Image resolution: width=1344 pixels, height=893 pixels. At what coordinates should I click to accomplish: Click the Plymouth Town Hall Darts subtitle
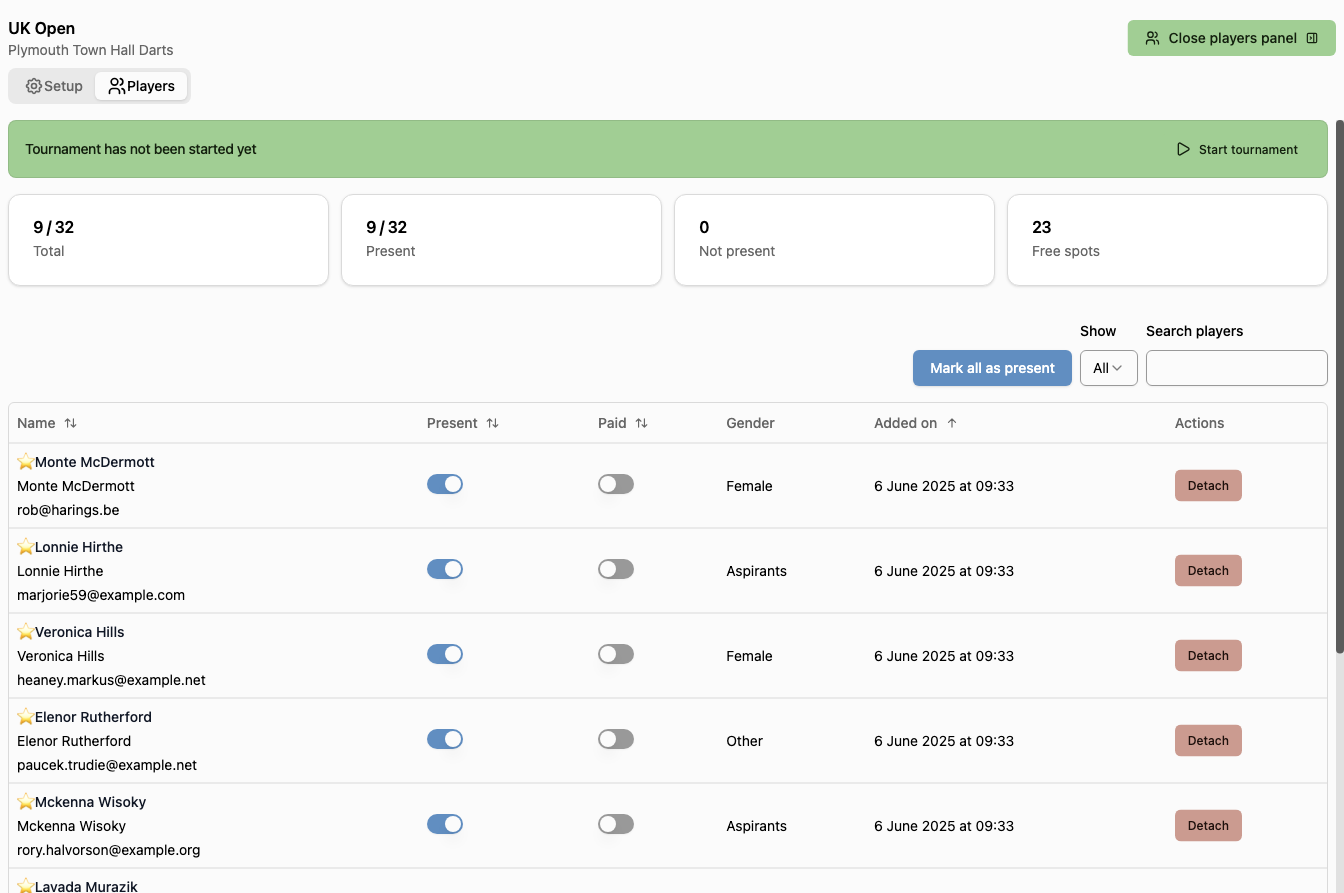click(x=90, y=50)
